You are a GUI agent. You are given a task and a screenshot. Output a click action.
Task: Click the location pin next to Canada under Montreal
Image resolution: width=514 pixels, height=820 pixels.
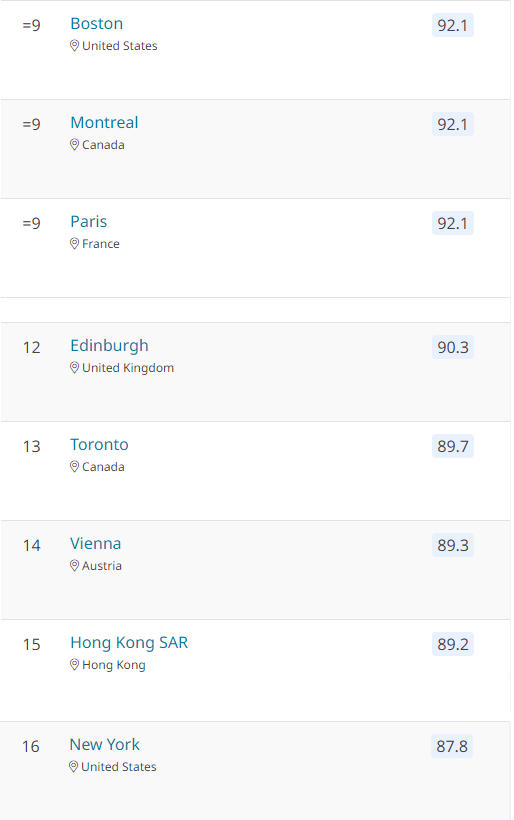74,145
